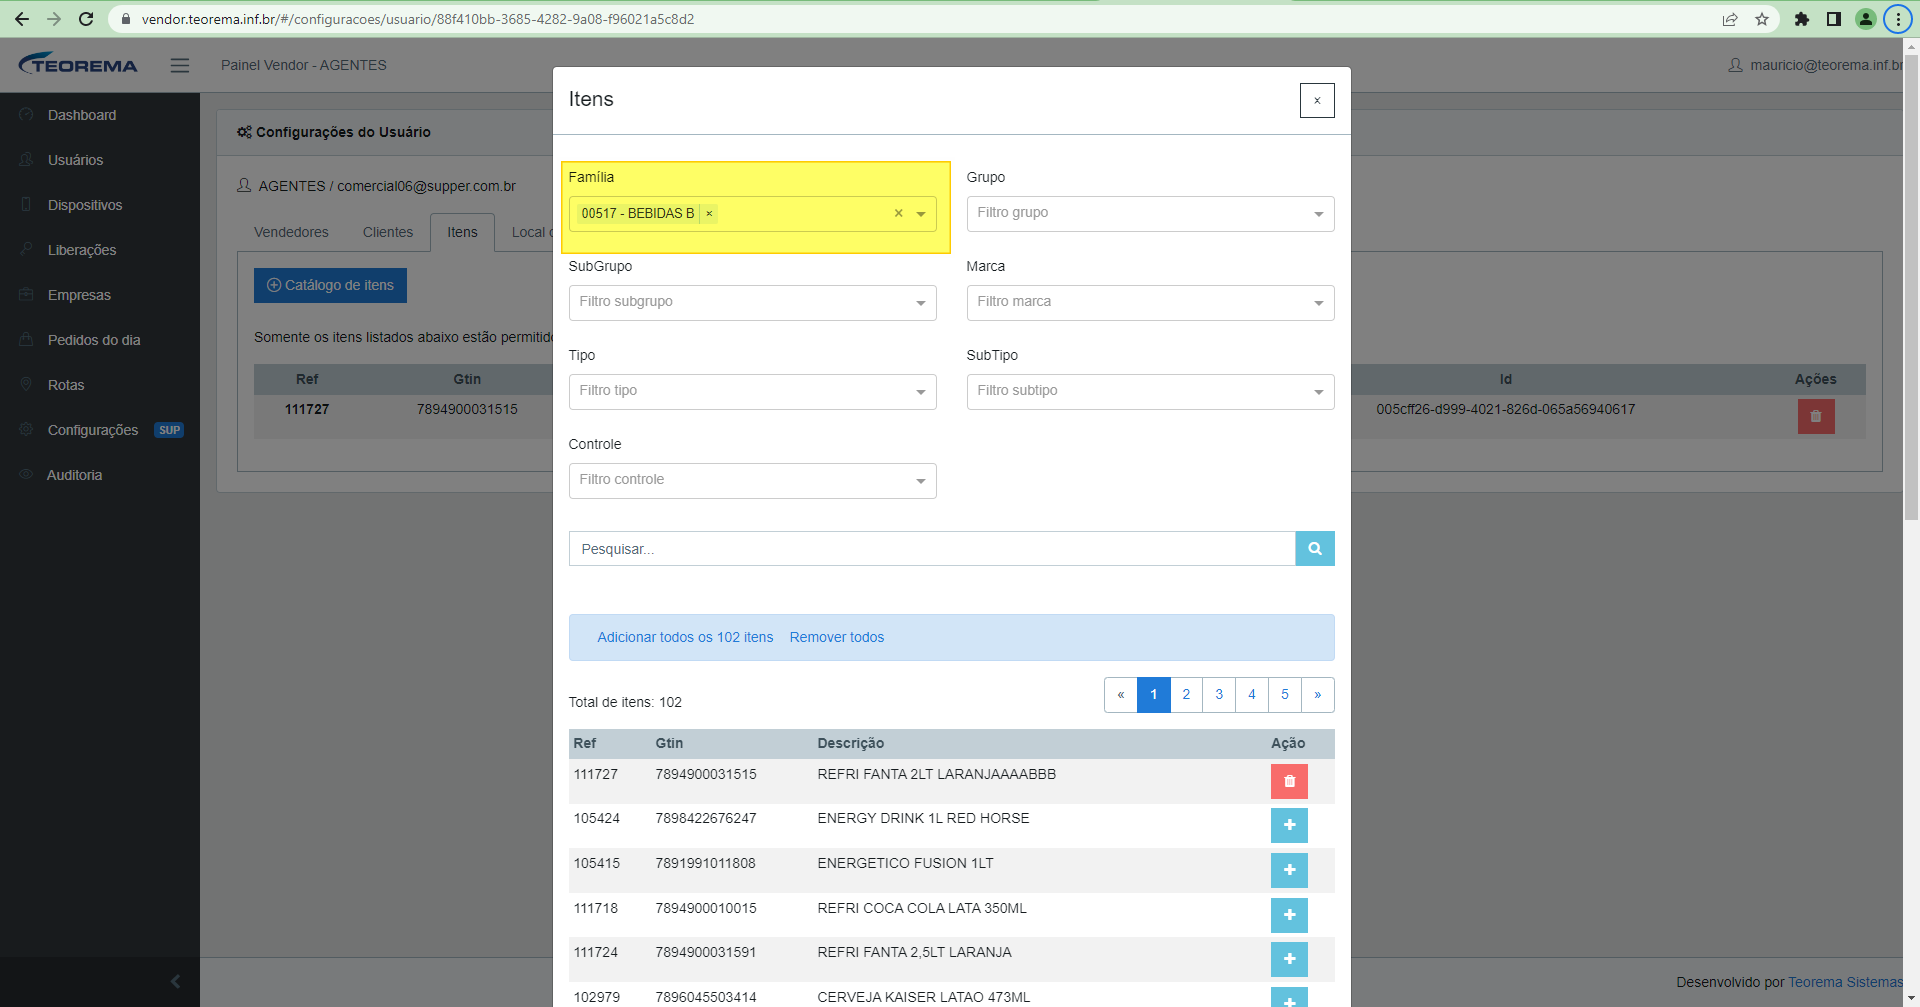
Task: Click the browser back arrow
Action: (x=22, y=19)
